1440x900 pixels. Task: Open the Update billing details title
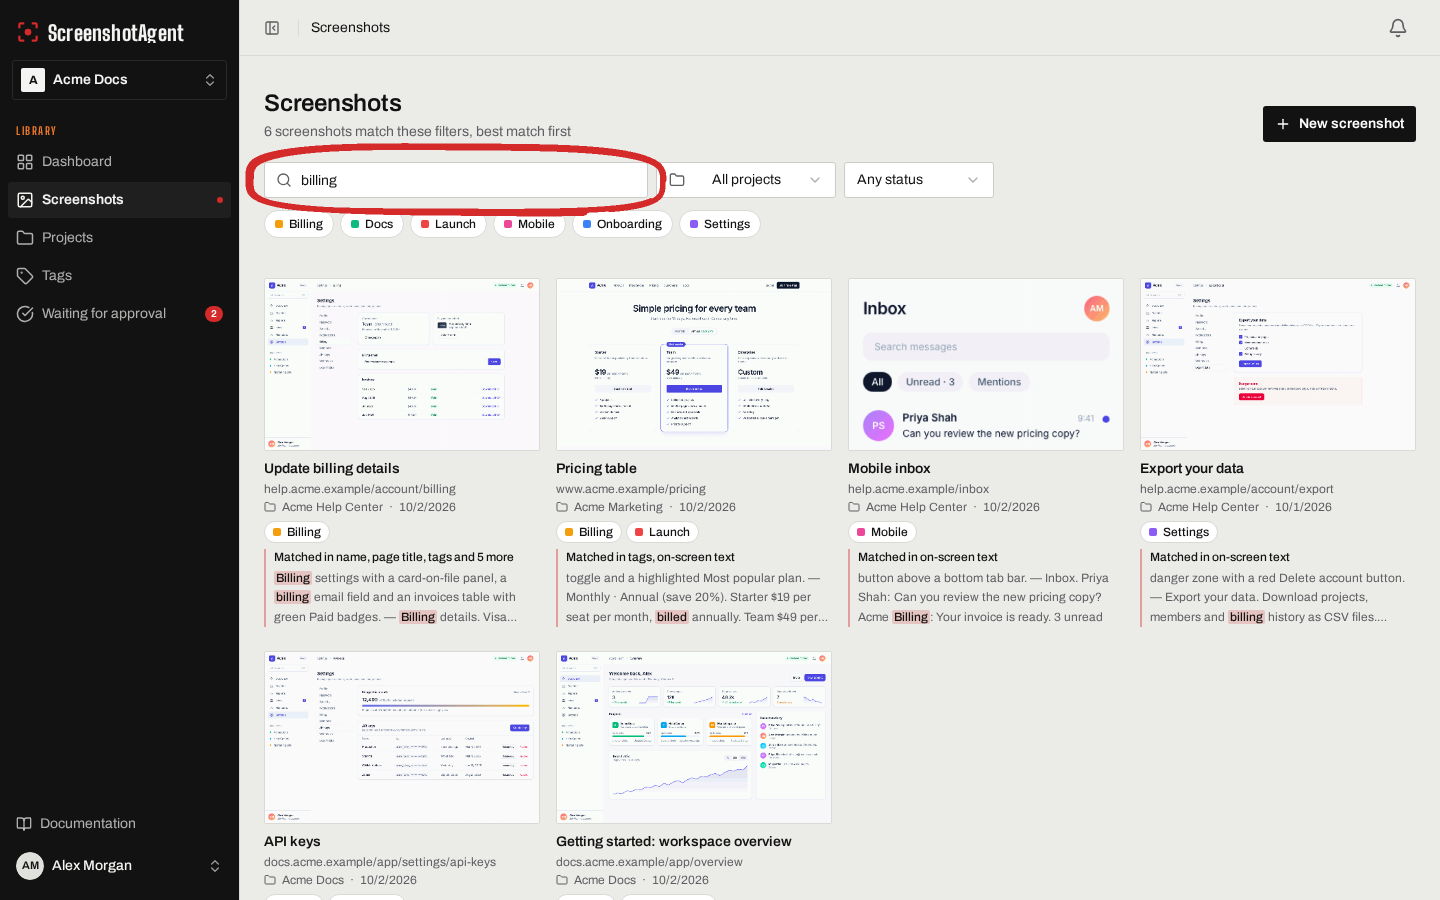332,468
